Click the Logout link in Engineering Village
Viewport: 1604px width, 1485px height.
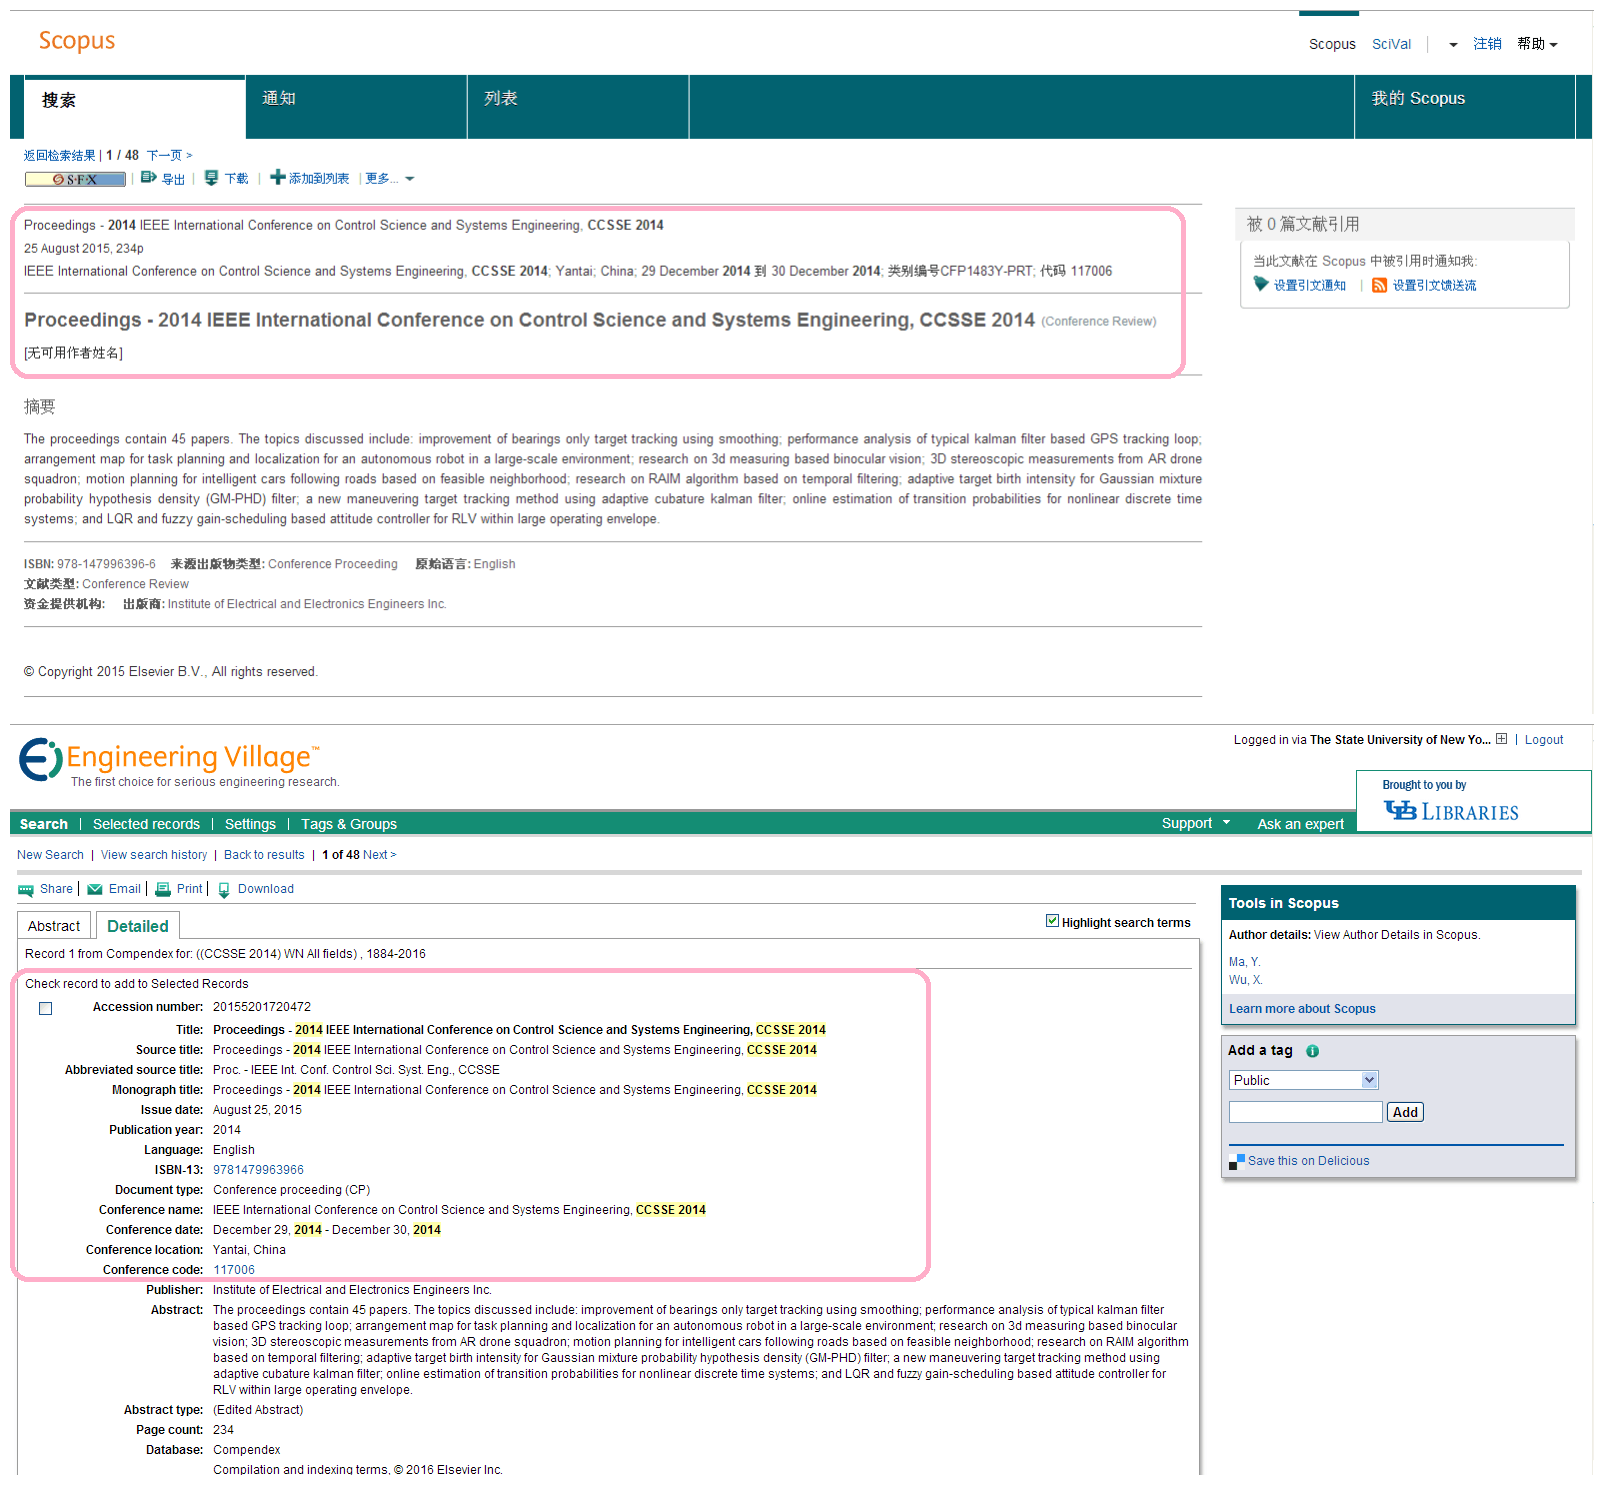click(x=1544, y=740)
